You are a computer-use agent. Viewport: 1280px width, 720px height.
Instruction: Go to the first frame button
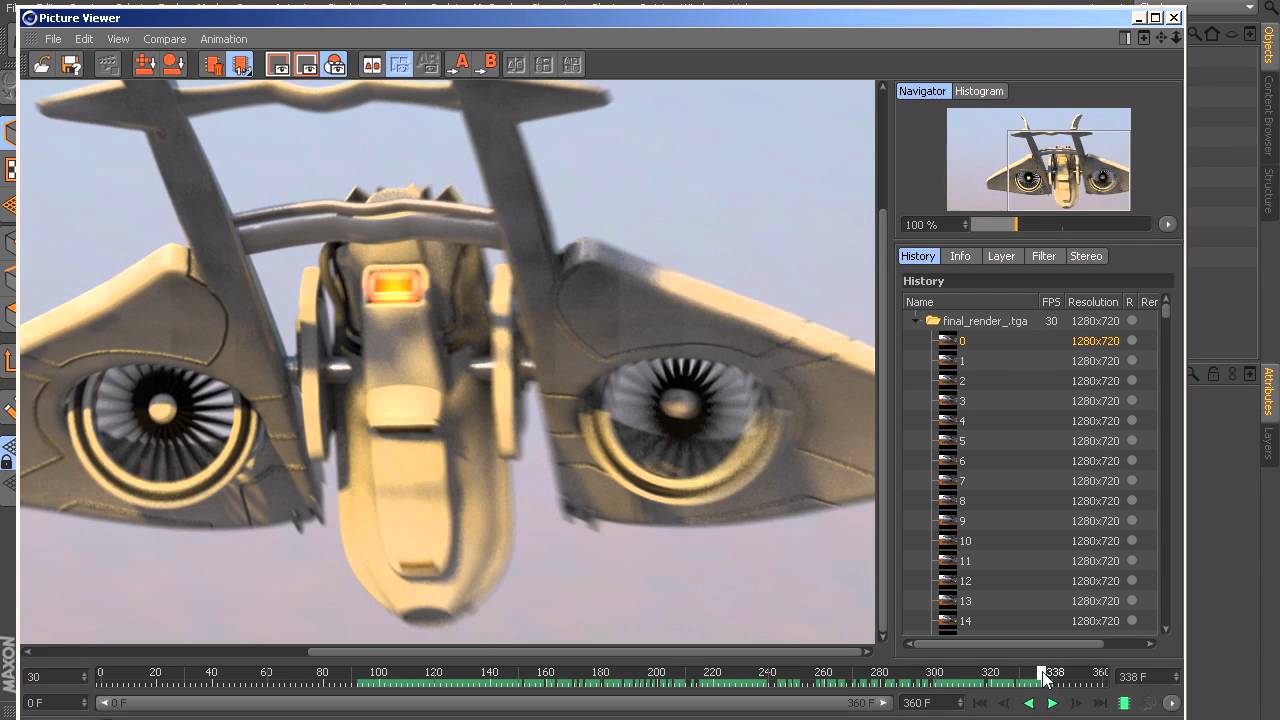point(980,703)
